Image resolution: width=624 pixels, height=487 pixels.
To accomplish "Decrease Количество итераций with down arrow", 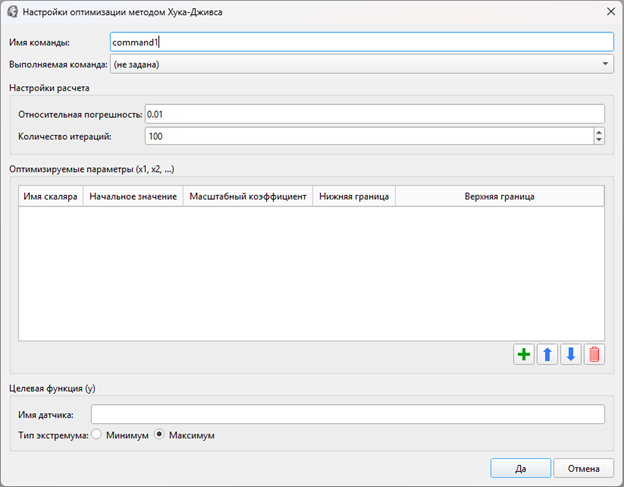I will point(599,140).
